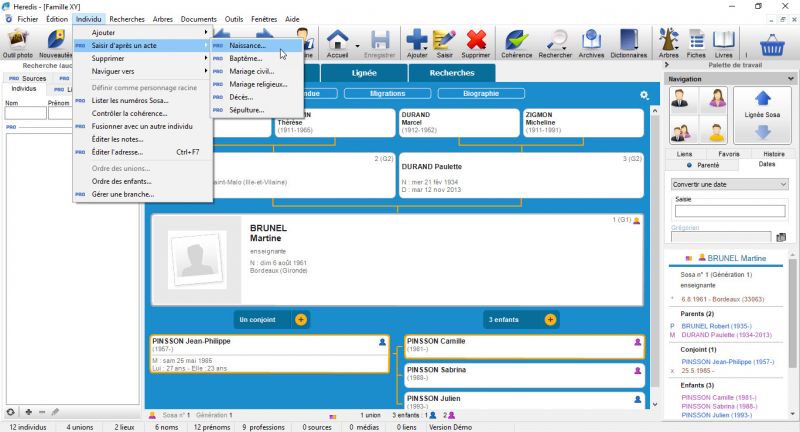This screenshot has width=800, height=432.
Task: Click the calendar icon next to Grégorien
Action: (x=781, y=237)
